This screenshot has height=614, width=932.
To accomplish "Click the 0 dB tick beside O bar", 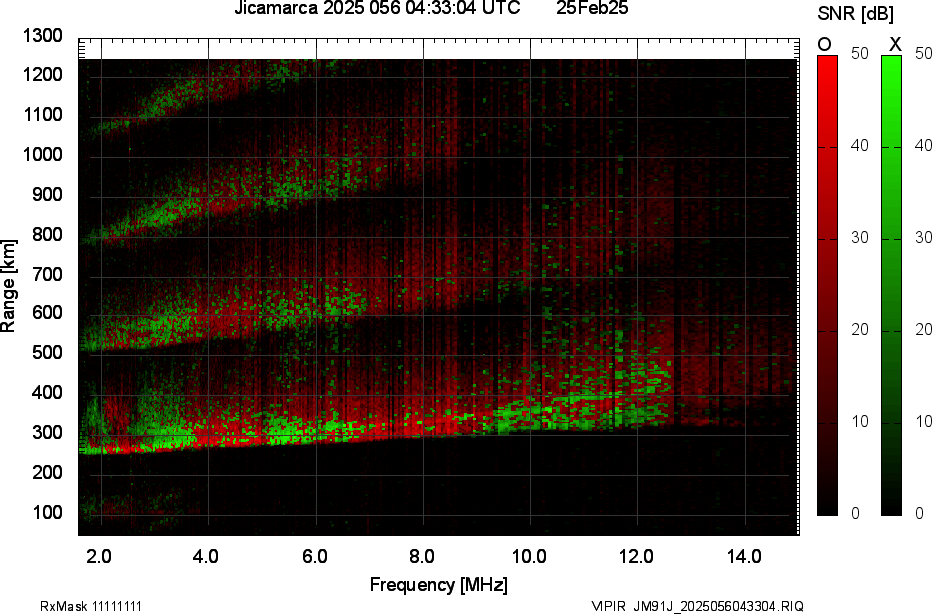I will click(x=855, y=514).
